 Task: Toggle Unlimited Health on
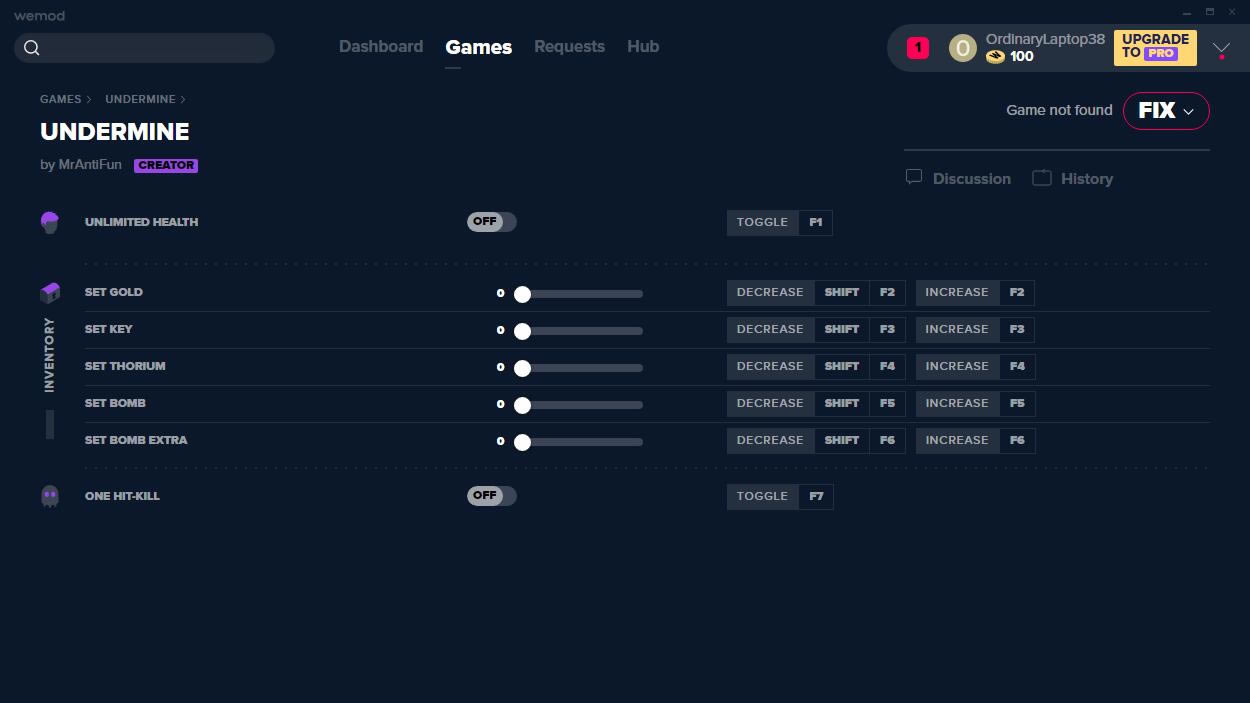coord(491,222)
